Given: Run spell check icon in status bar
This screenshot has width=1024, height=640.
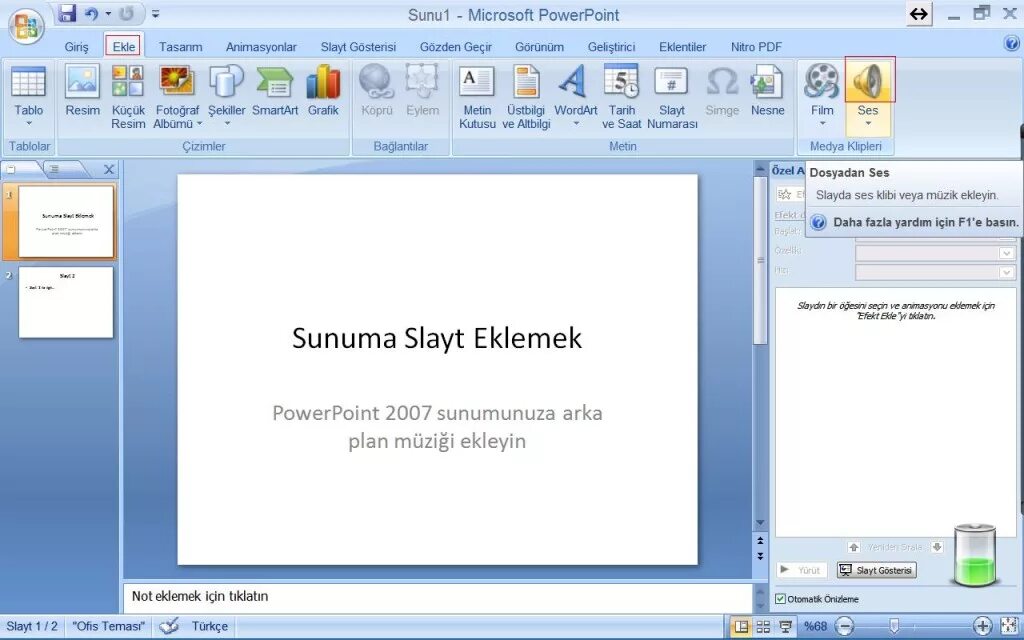Looking at the screenshot, I should 169,626.
